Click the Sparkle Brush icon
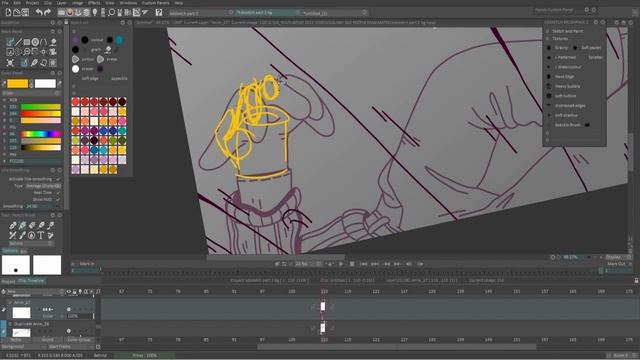This screenshot has height=360, width=640. click(588, 125)
